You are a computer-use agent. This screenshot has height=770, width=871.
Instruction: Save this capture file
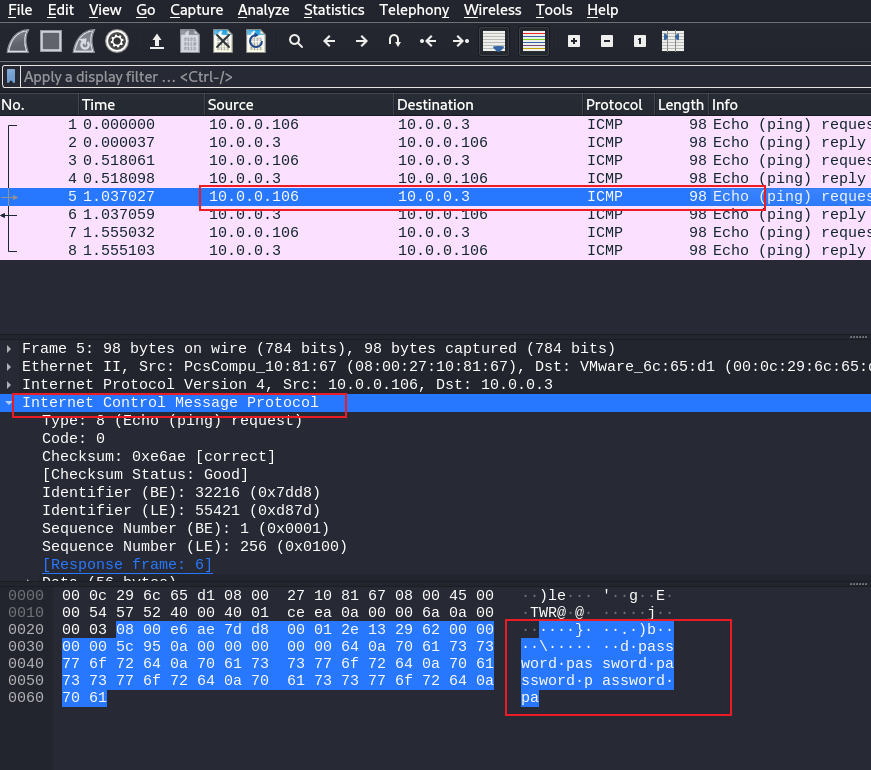point(190,41)
